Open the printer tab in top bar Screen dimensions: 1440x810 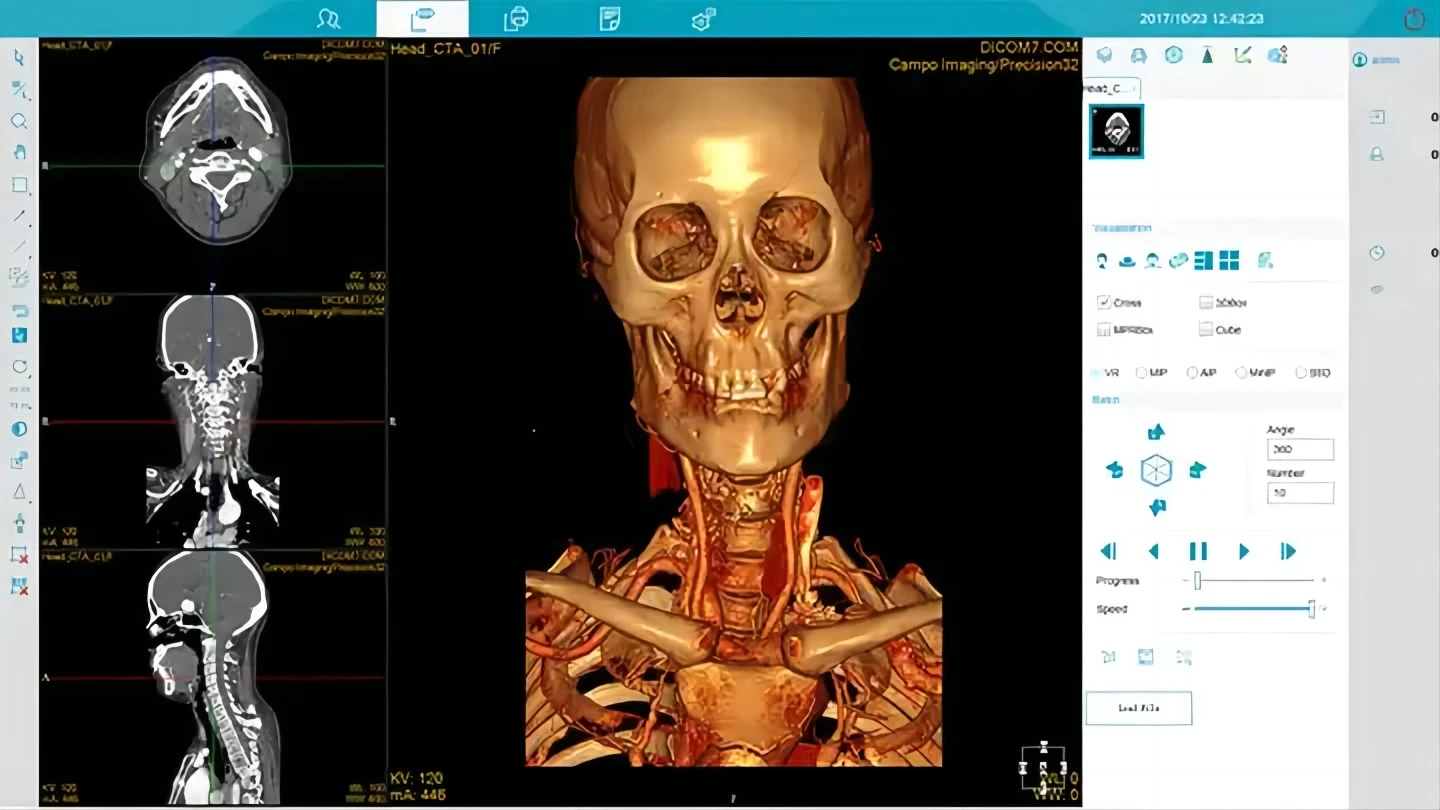[516, 18]
